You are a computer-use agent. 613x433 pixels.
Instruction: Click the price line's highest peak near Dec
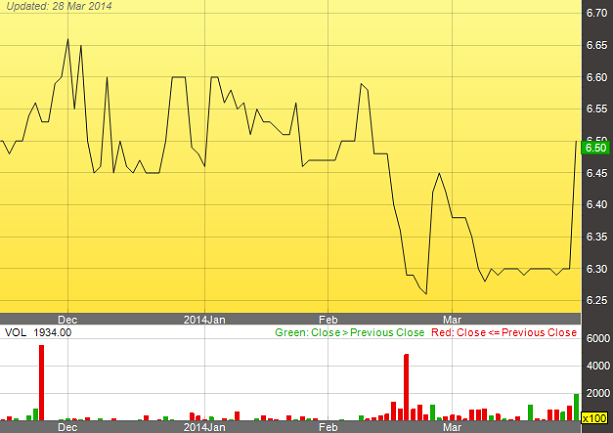[x=68, y=39]
